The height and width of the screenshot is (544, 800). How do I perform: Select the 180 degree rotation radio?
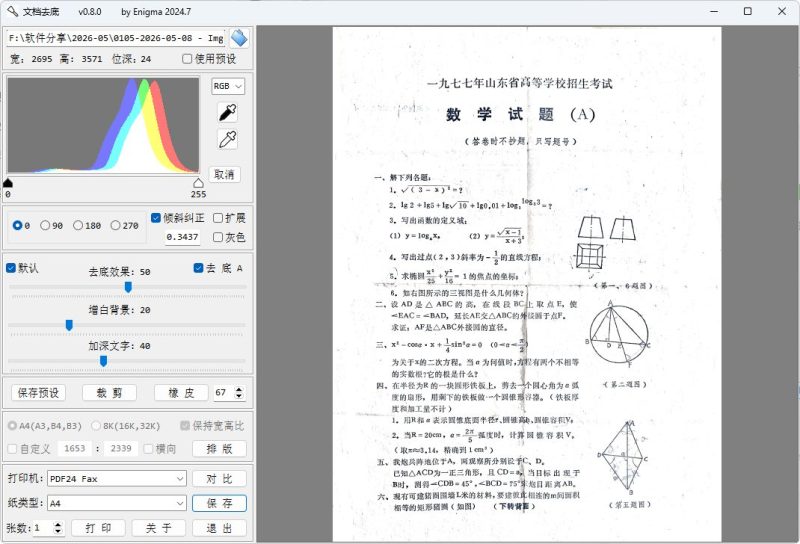[x=78, y=225]
